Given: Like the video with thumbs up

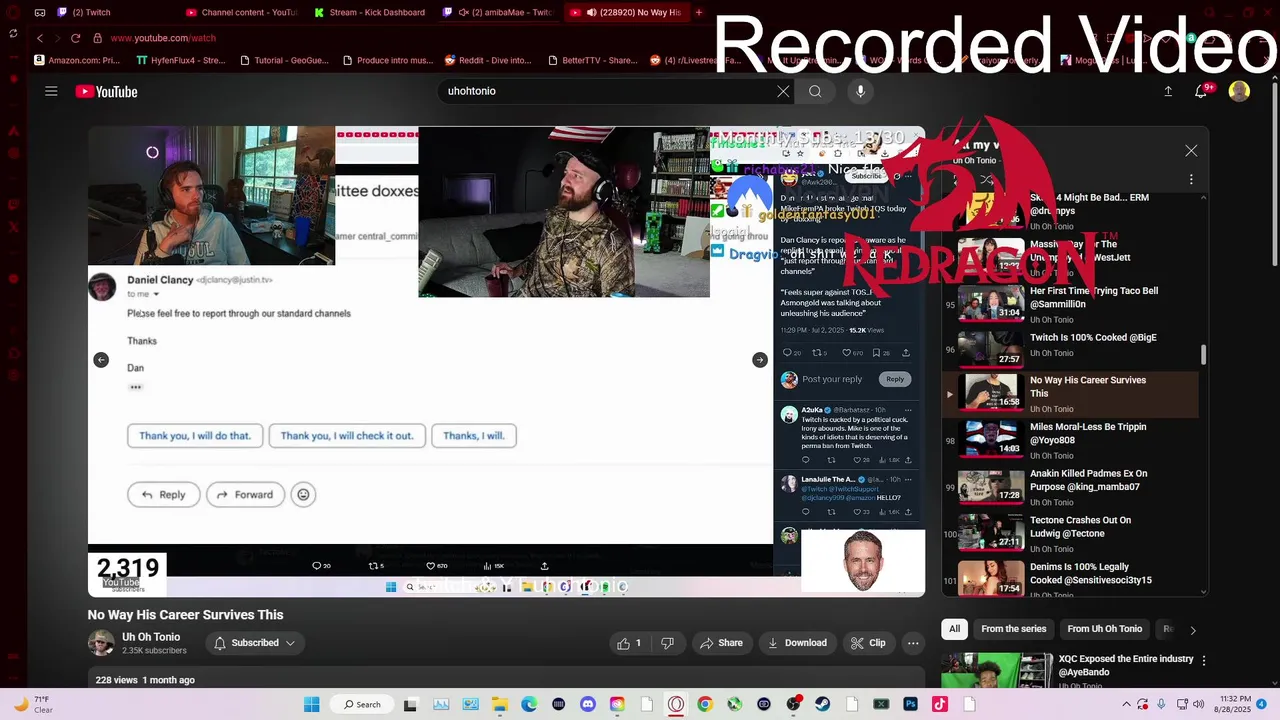Looking at the screenshot, I should [x=630, y=643].
